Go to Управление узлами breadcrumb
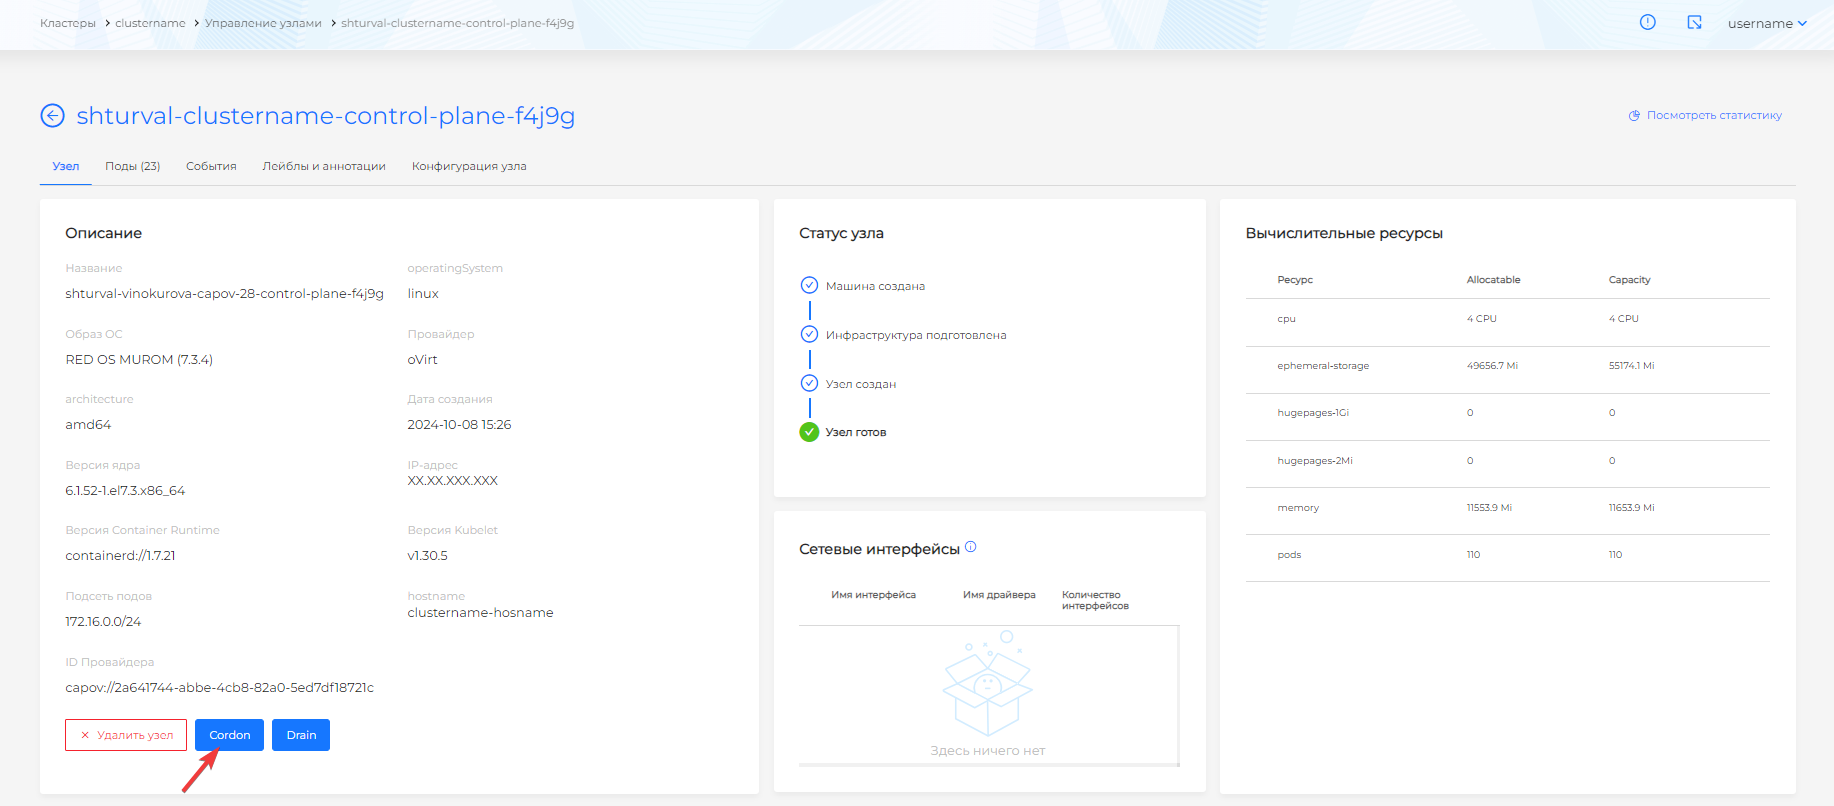 click(x=263, y=23)
